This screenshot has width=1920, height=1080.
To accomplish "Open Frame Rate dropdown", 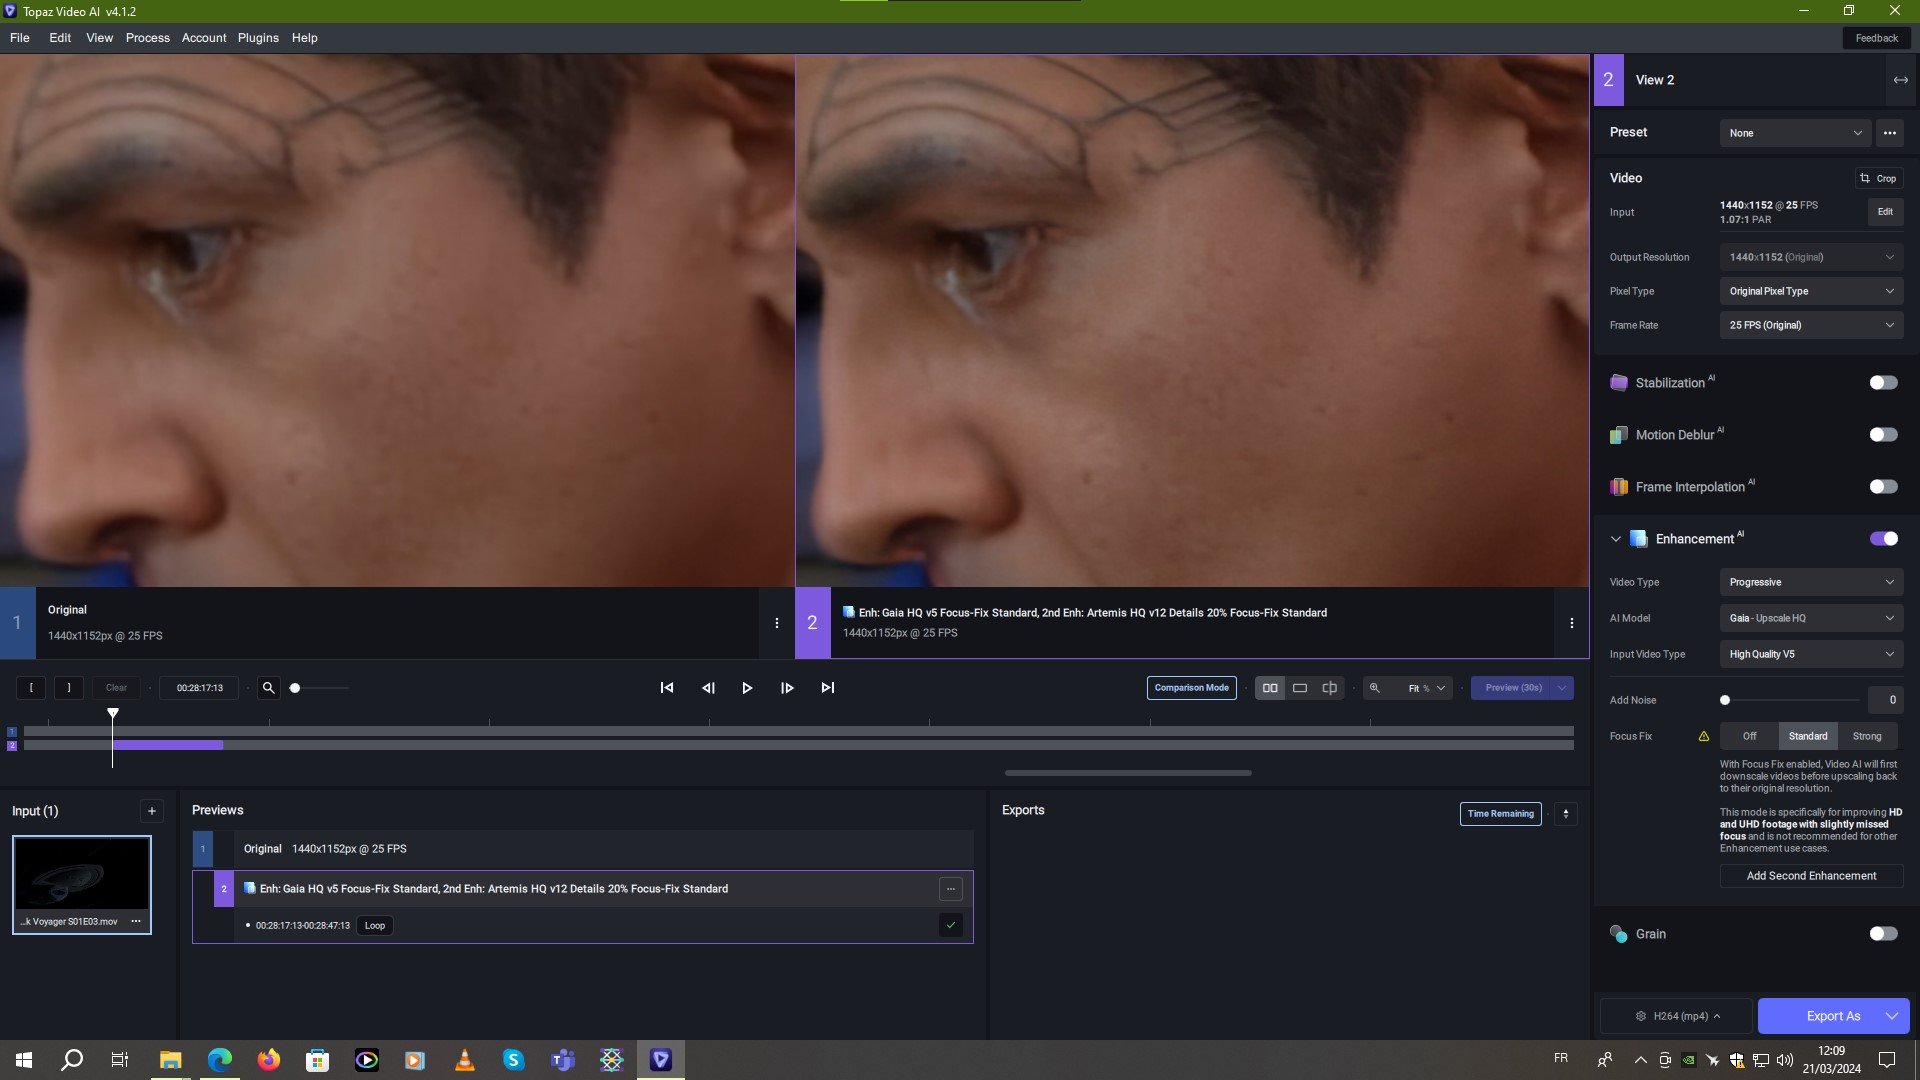I will (1810, 325).
